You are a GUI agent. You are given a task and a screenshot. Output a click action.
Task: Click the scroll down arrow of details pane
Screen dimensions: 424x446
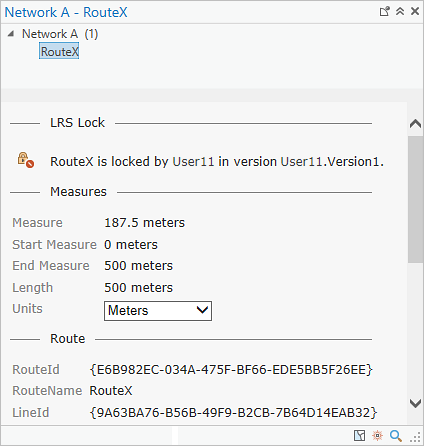point(415,403)
